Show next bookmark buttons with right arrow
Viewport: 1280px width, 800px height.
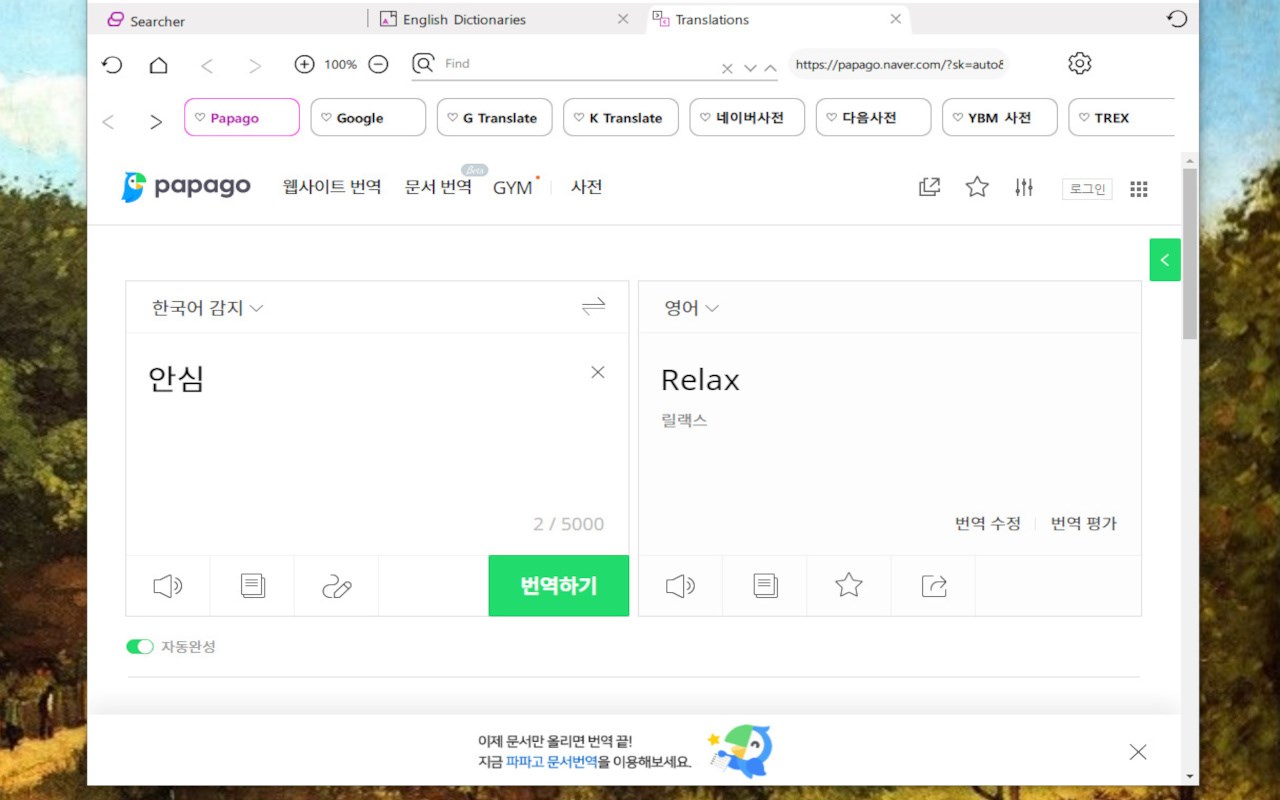click(156, 122)
